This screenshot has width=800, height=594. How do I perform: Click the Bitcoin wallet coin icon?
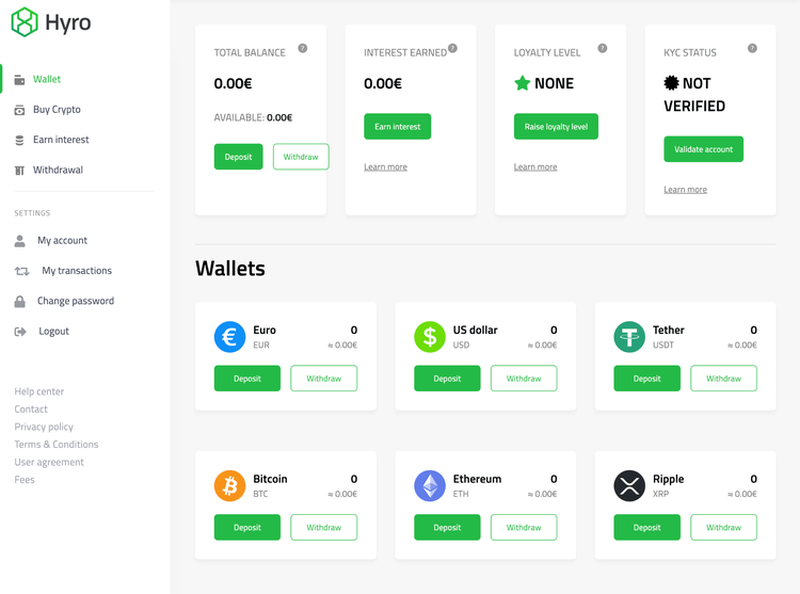(230, 486)
